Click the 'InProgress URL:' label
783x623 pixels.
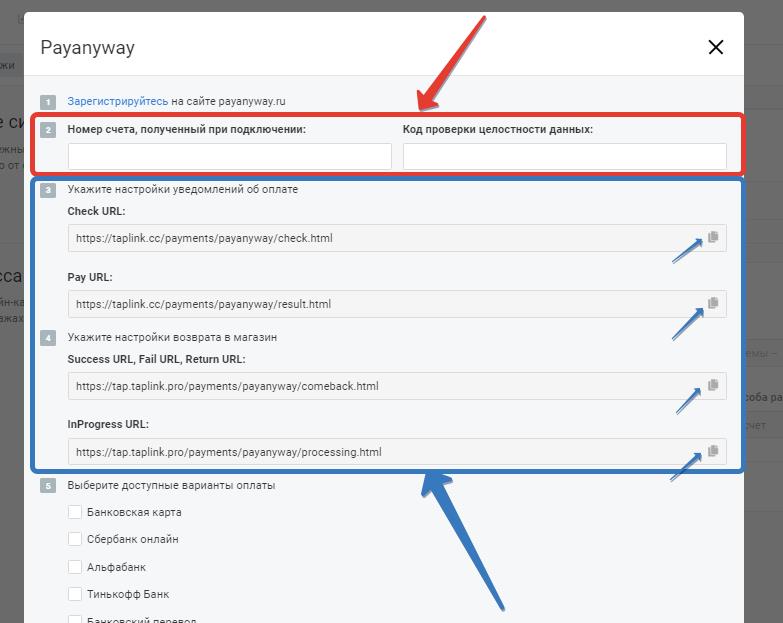(108, 424)
